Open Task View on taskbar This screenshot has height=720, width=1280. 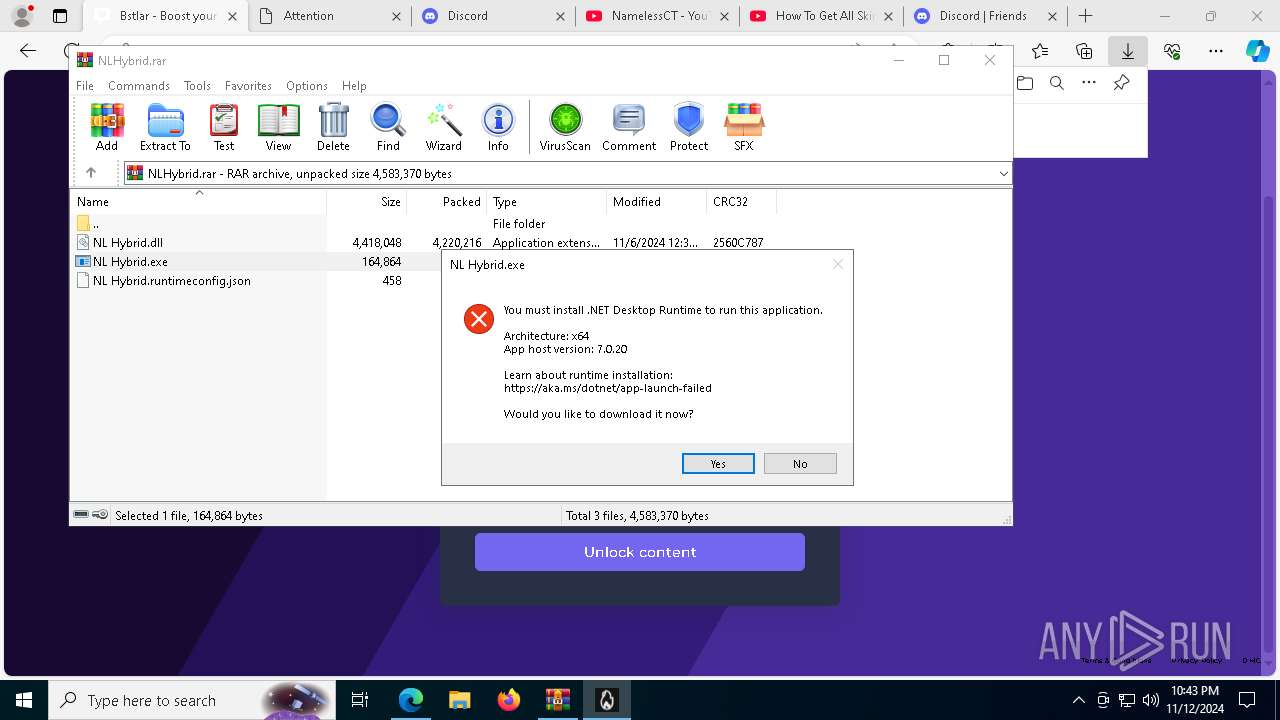click(x=360, y=700)
